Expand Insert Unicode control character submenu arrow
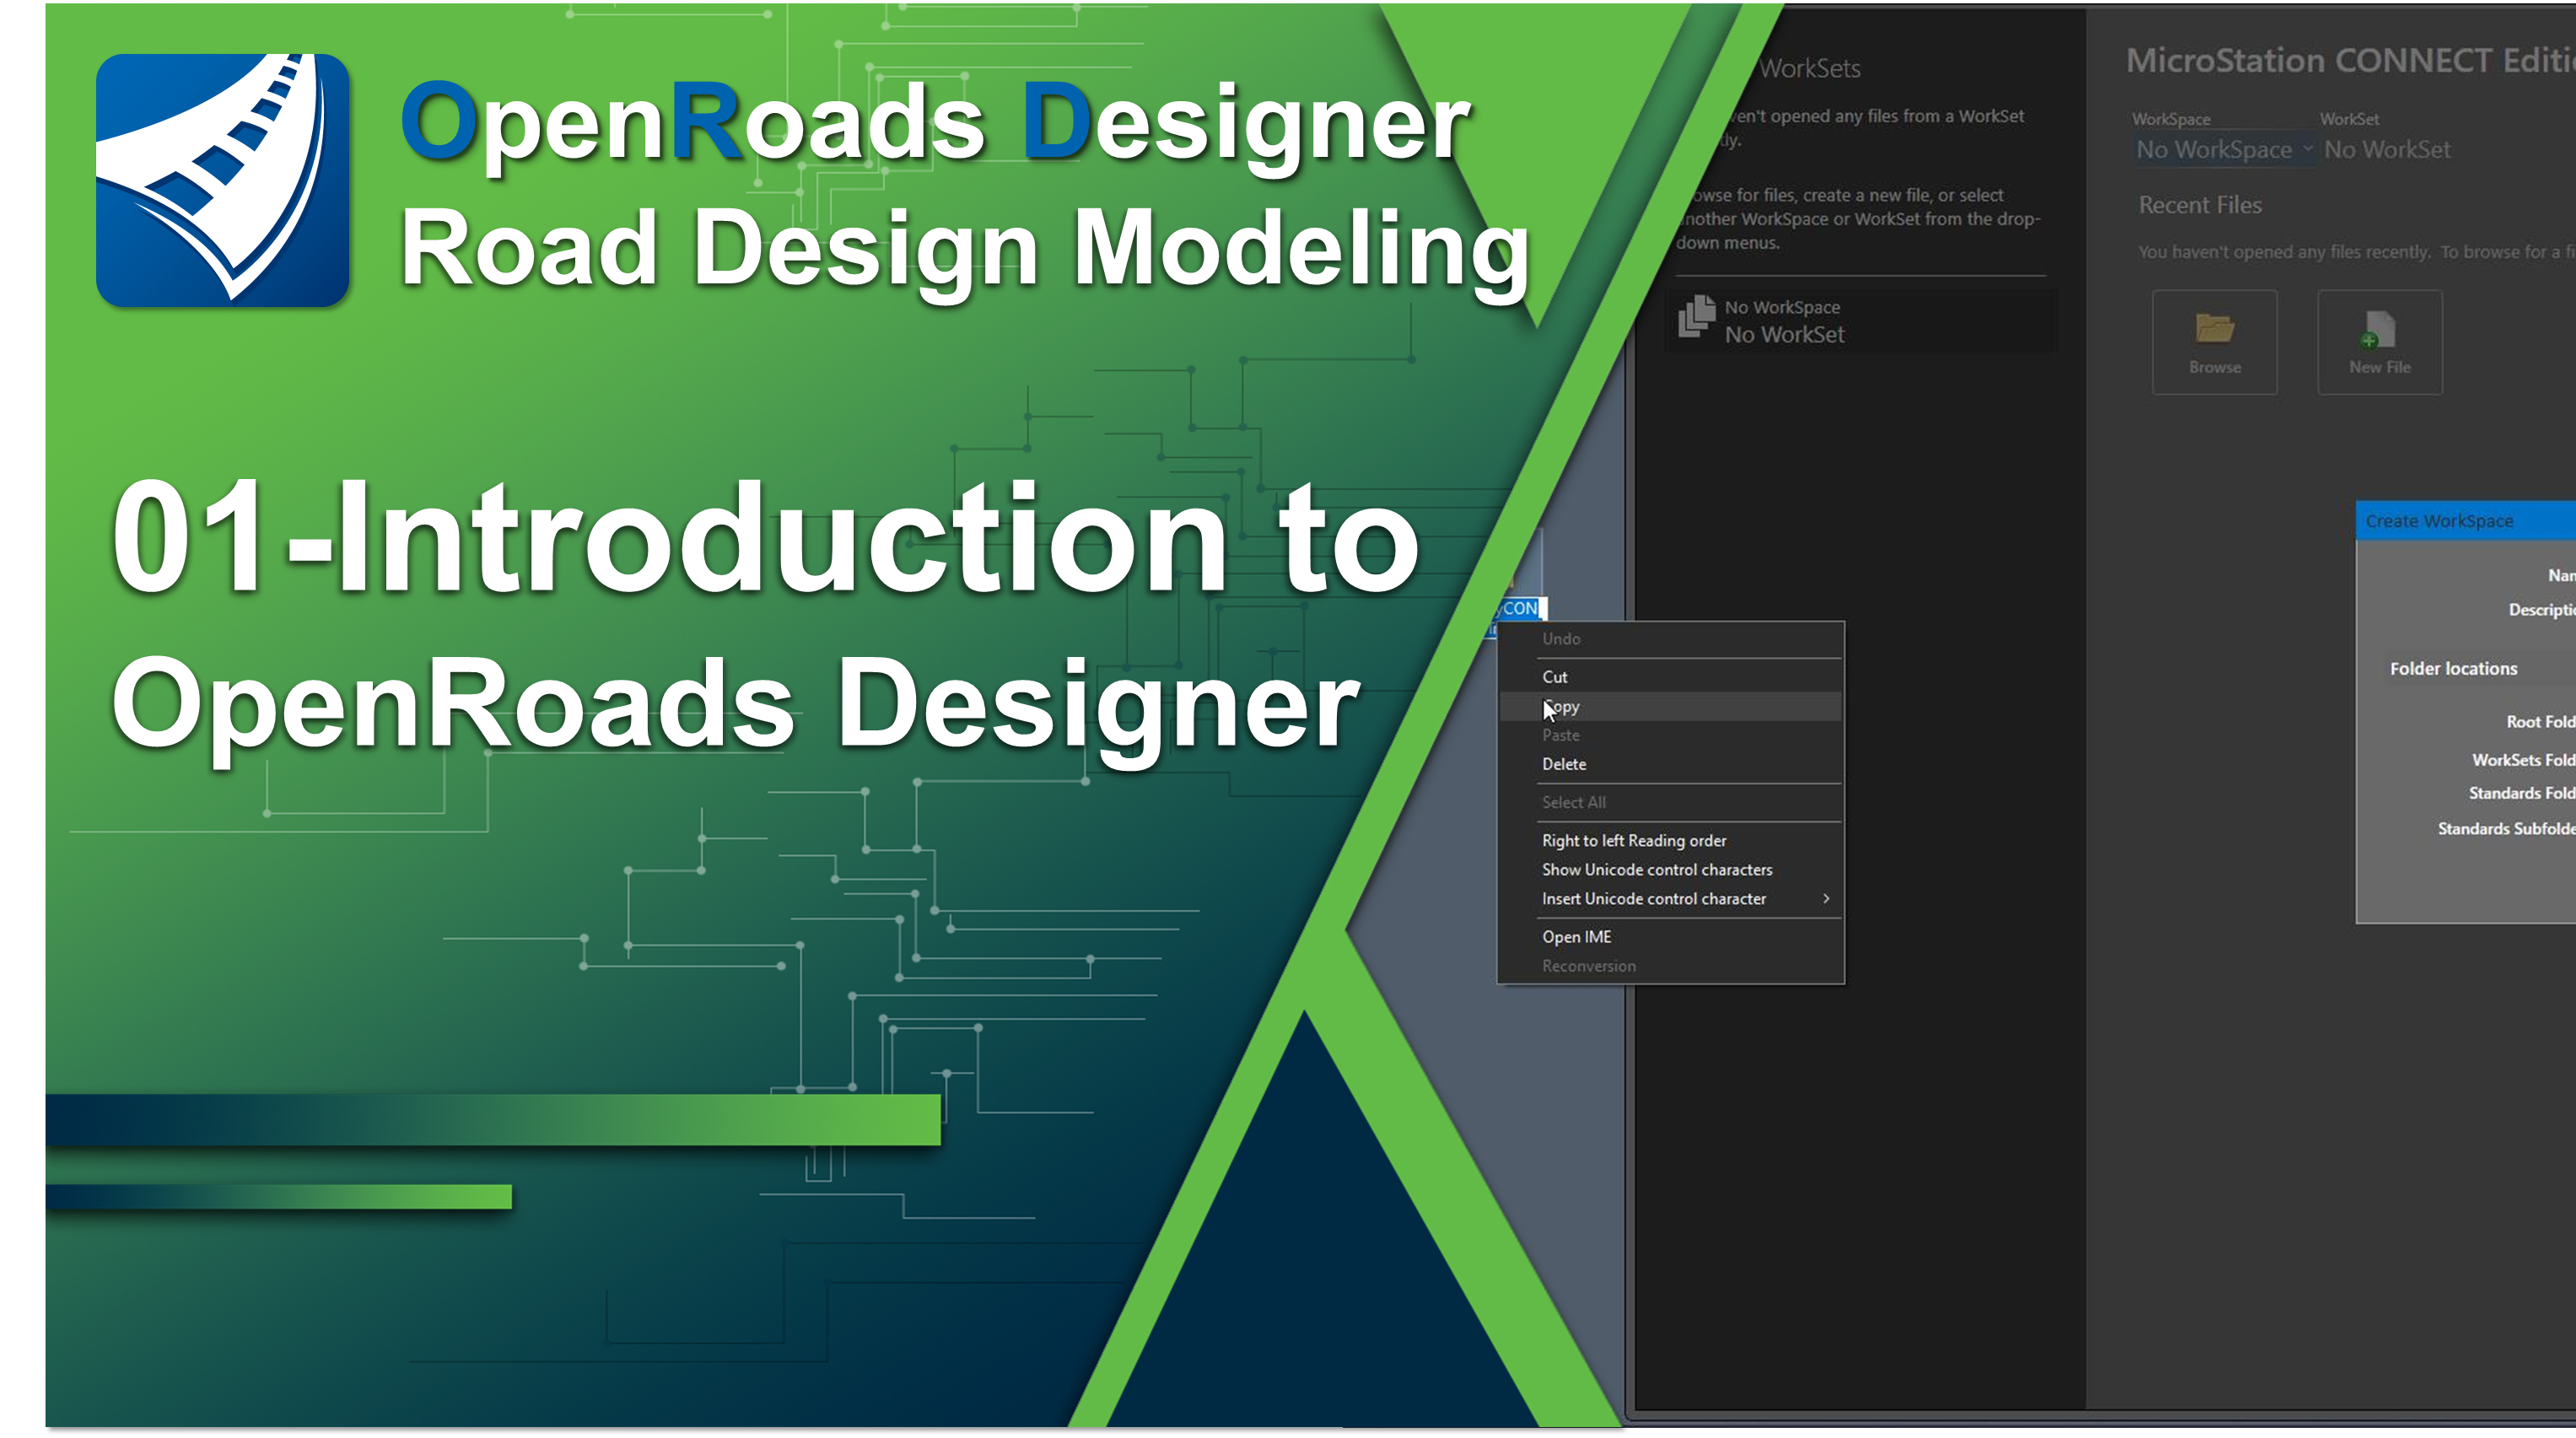This screenshot has width=2576, height=1438. point(1825,899)
